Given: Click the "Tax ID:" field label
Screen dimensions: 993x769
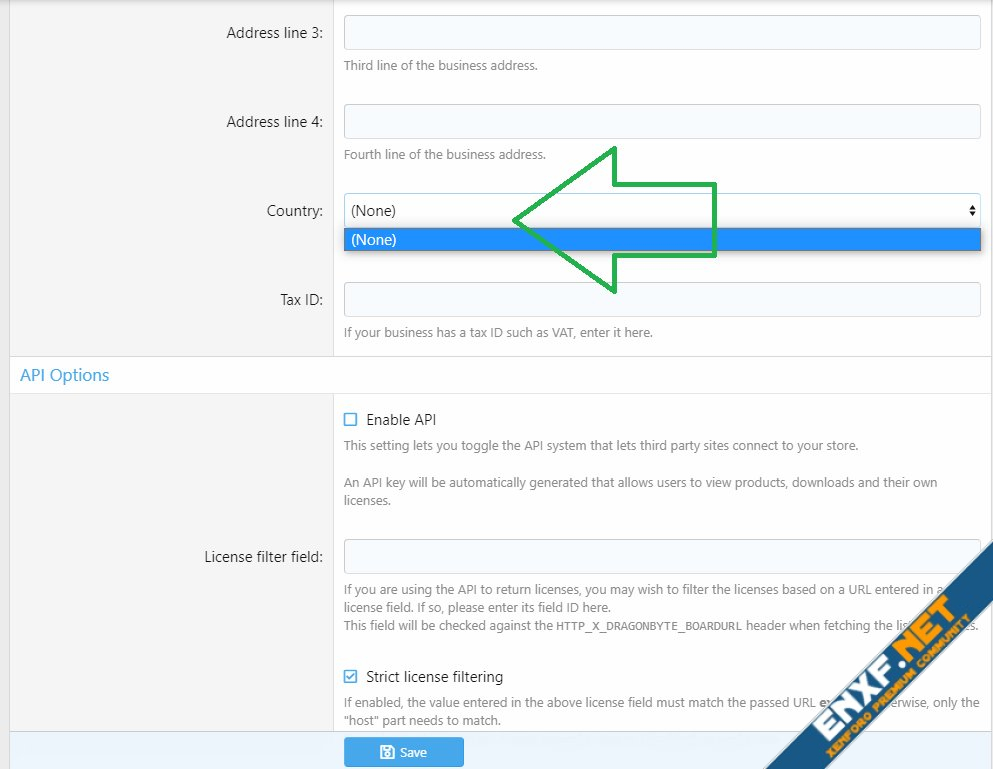Looking at the screenshot, I should coord(301,300).
